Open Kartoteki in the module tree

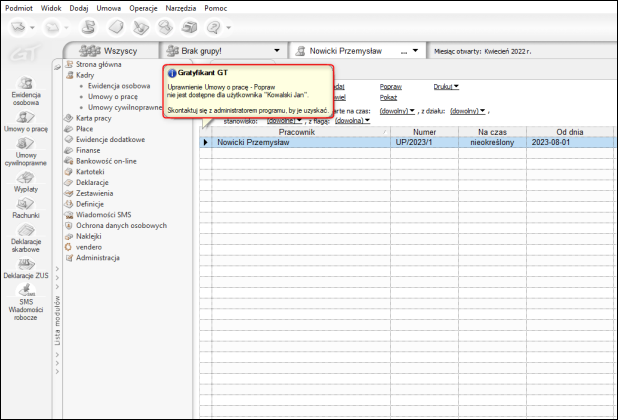click(x=90, y=172)
